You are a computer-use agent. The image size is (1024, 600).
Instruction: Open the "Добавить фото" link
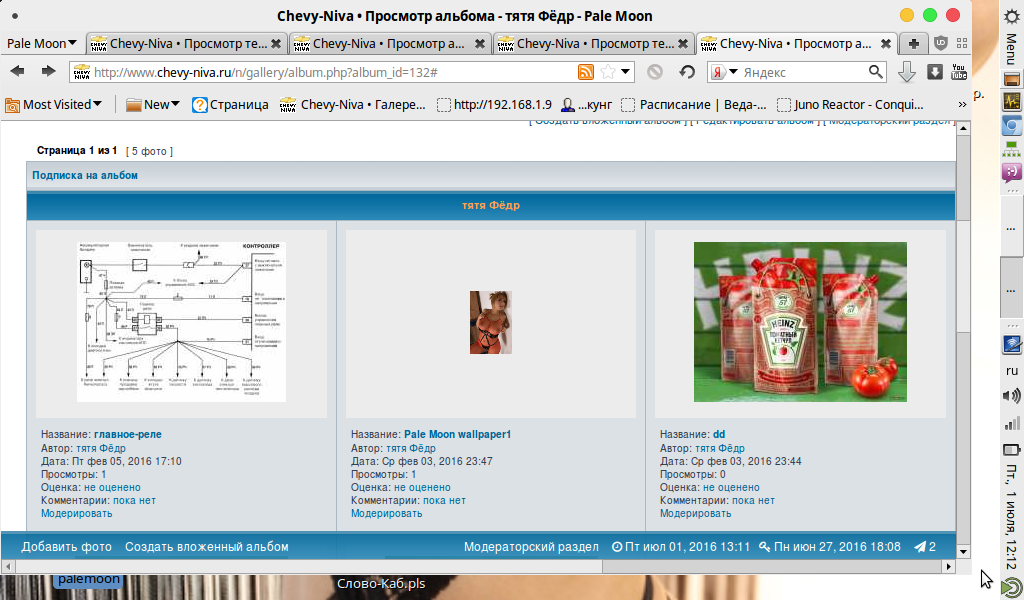pos(66,547)
